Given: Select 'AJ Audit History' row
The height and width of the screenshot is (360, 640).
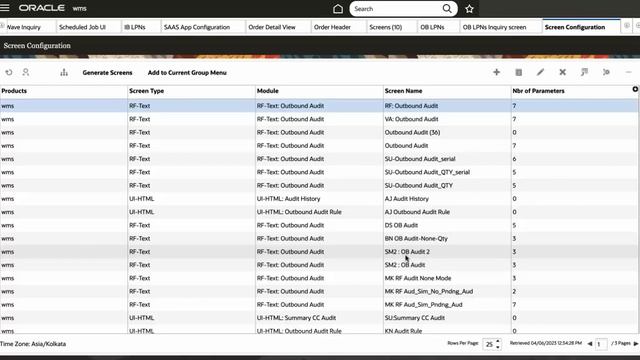Looking at the screenshot, I should [x=319, y=199].
